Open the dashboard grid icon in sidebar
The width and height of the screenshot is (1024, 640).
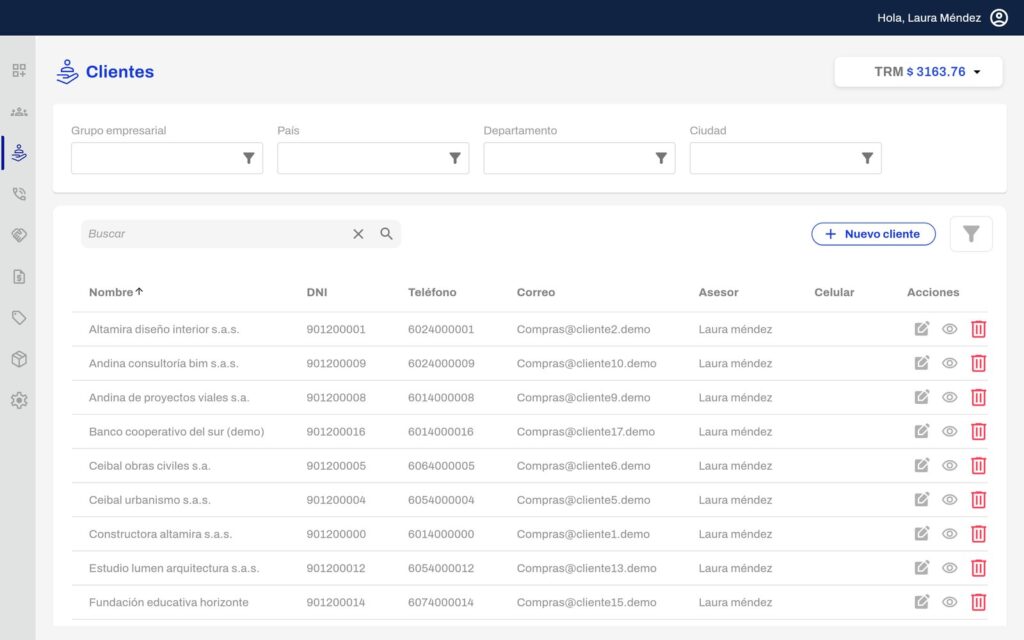click(19, 71)
